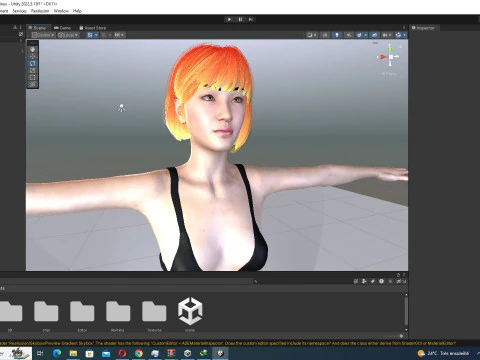Click the save search (star) icon
Screen dimensions: 480x360
coord(390,281)
